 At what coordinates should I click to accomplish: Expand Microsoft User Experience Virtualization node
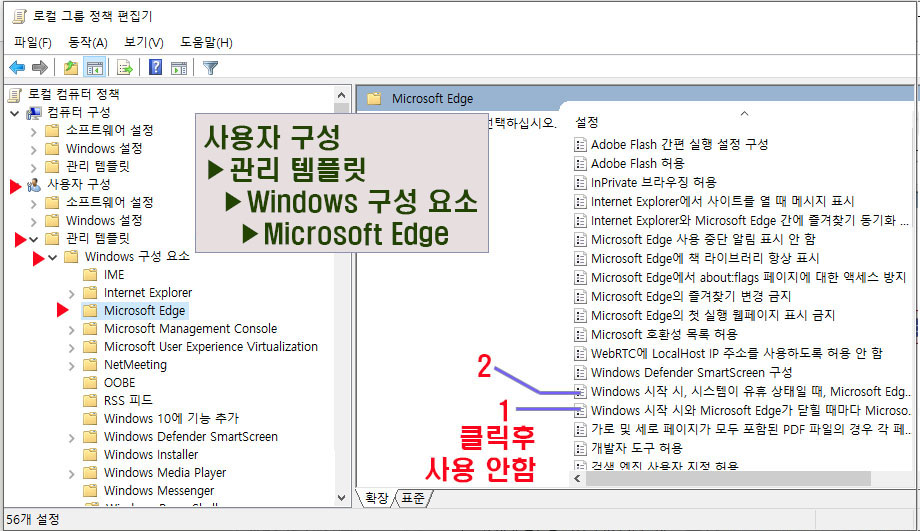pyautogui.click(x=71, y=347)
